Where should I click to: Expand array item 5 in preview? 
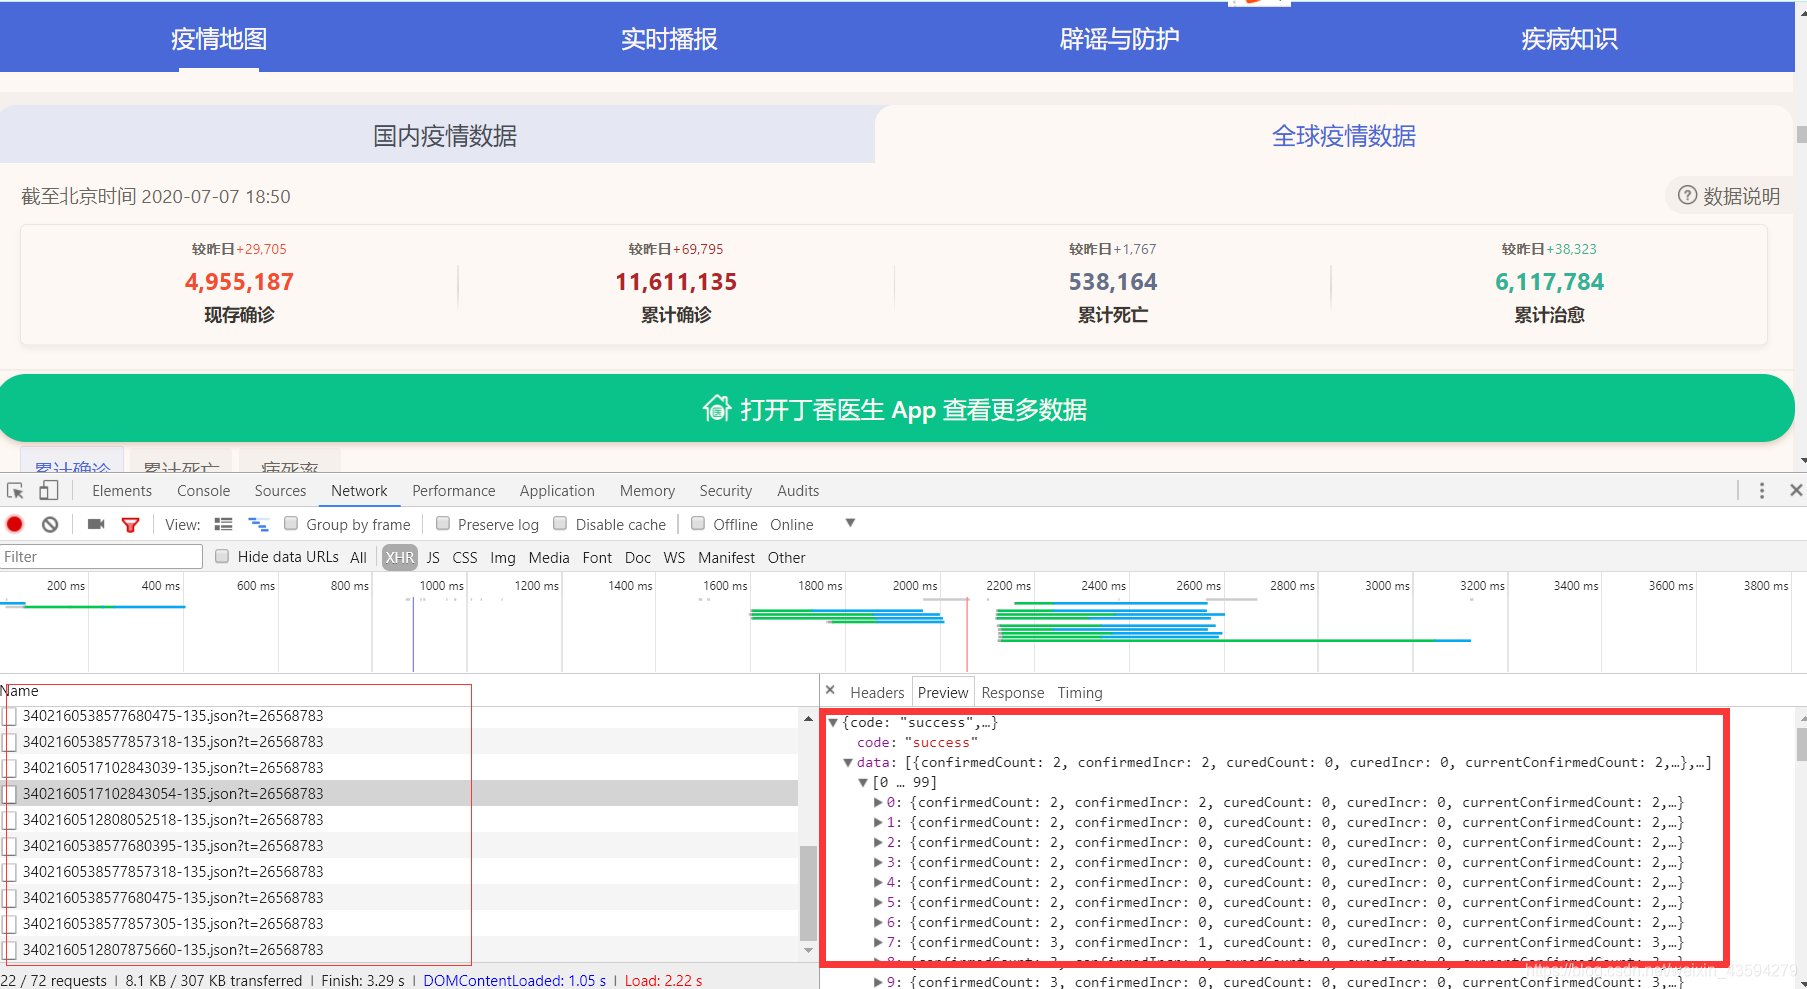[x=878, y=902]
